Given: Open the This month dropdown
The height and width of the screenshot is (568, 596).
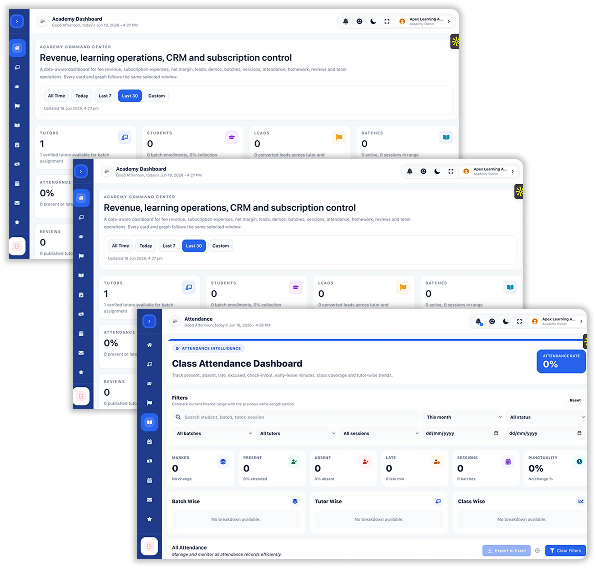Looking at the screenshot, I should coord(464,417).
